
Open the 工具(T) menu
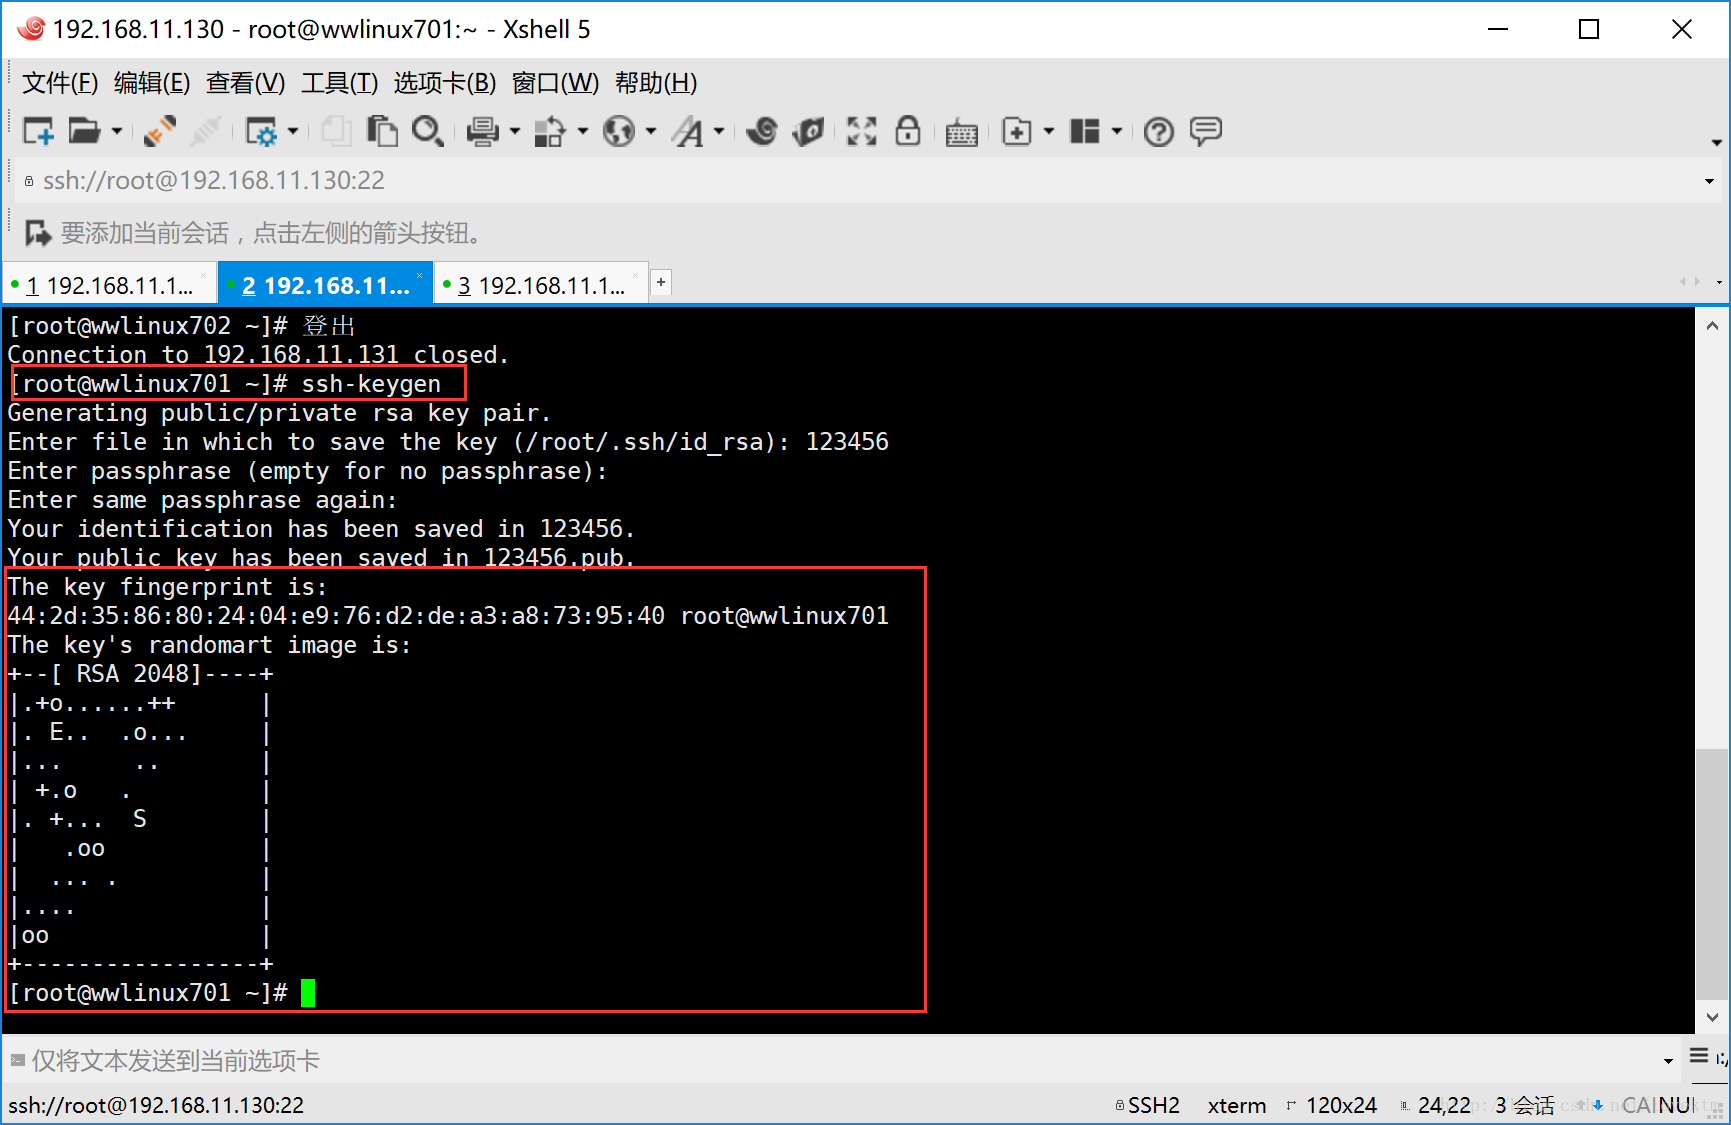click(339, 83)
